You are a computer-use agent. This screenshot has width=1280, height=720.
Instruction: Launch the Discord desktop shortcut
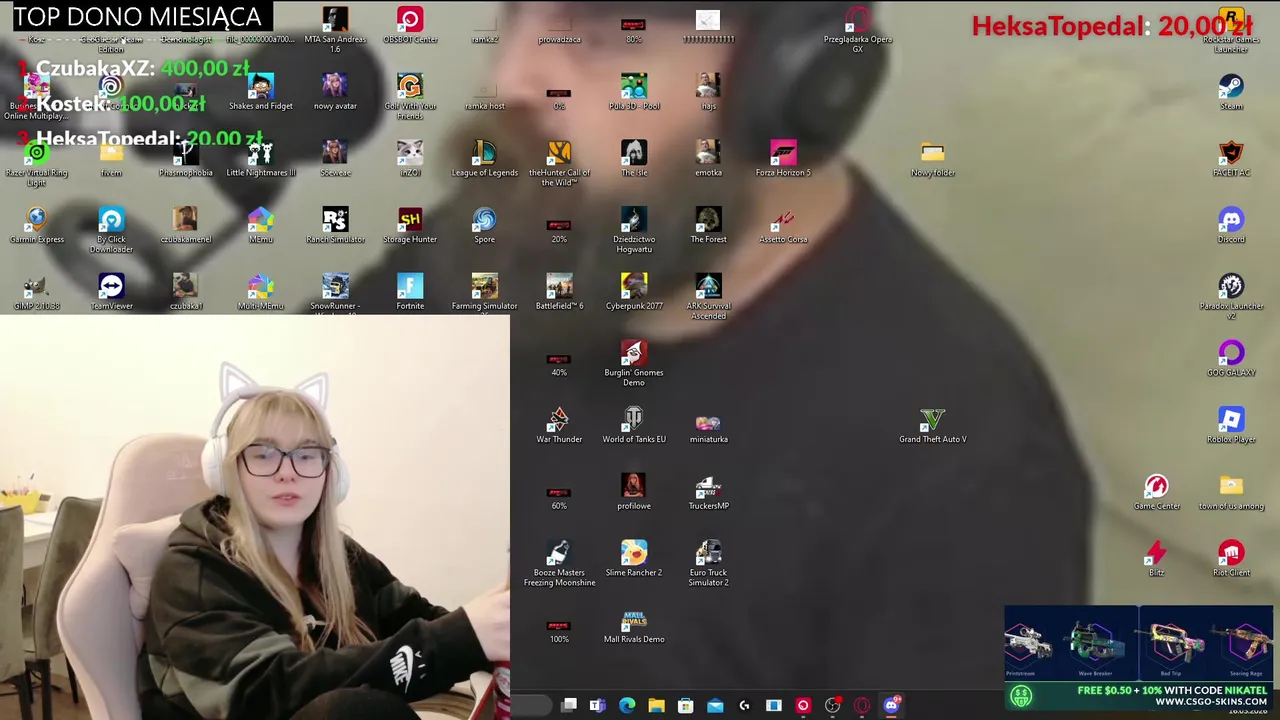click(x=1231, y=225)
